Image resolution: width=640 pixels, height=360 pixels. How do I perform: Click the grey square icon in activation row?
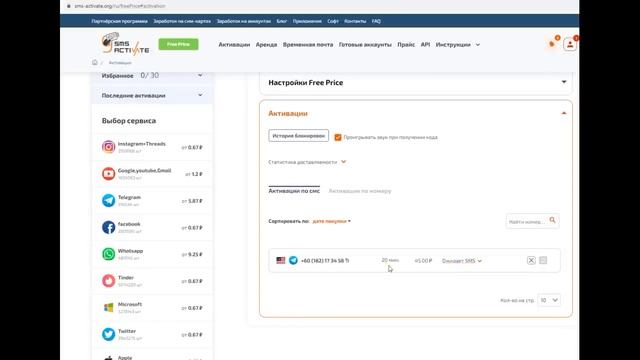click(543, 260)
